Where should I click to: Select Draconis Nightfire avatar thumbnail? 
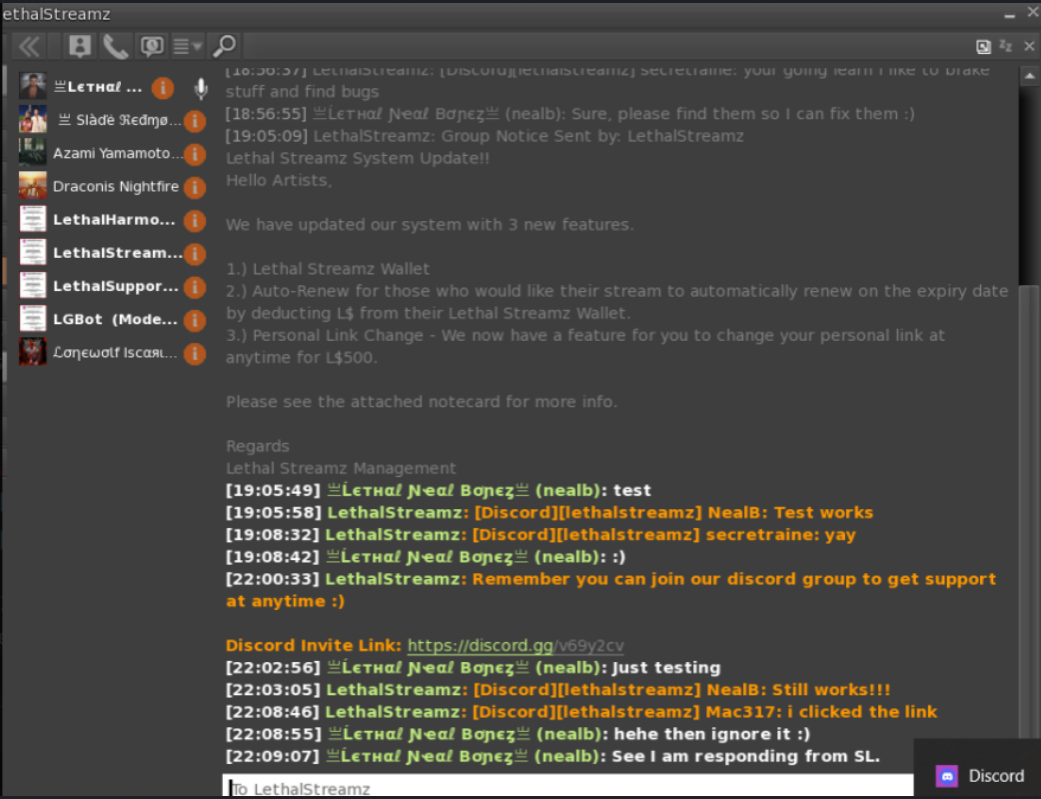click(x=33, y=186)
